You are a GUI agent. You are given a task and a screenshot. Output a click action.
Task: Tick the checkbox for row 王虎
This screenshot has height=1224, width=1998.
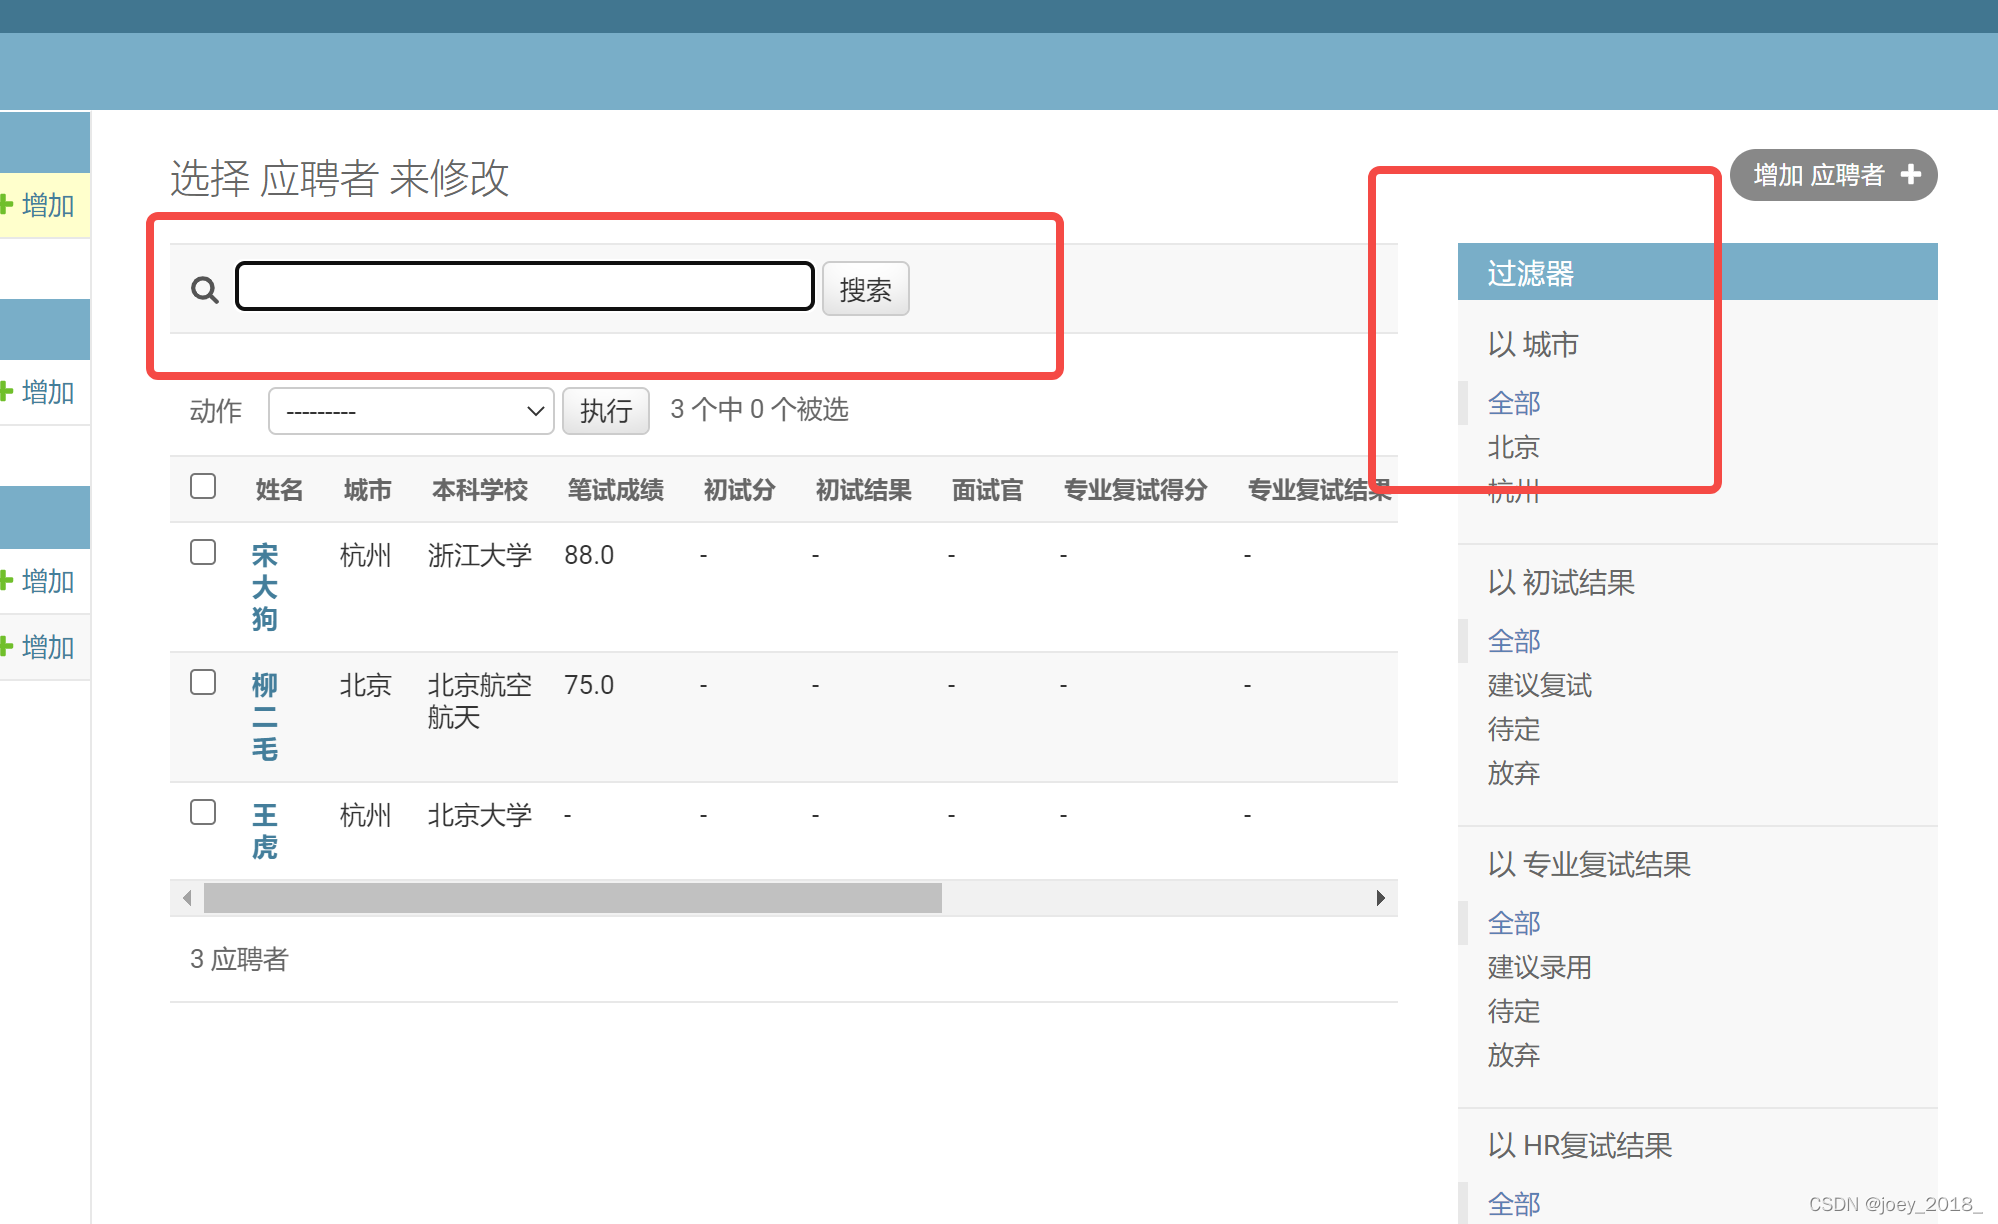(203, 812)
